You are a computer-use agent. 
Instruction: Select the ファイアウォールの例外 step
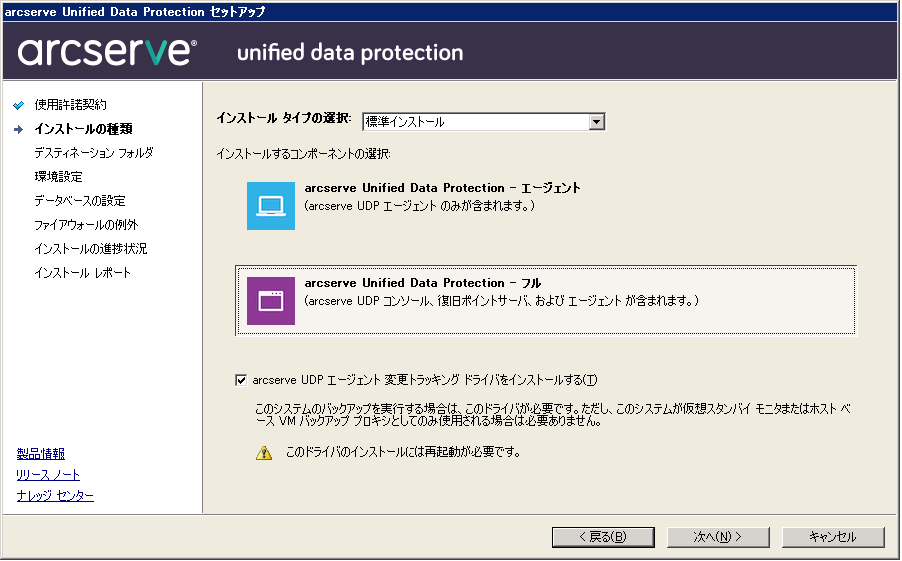(x=86, y=225)
